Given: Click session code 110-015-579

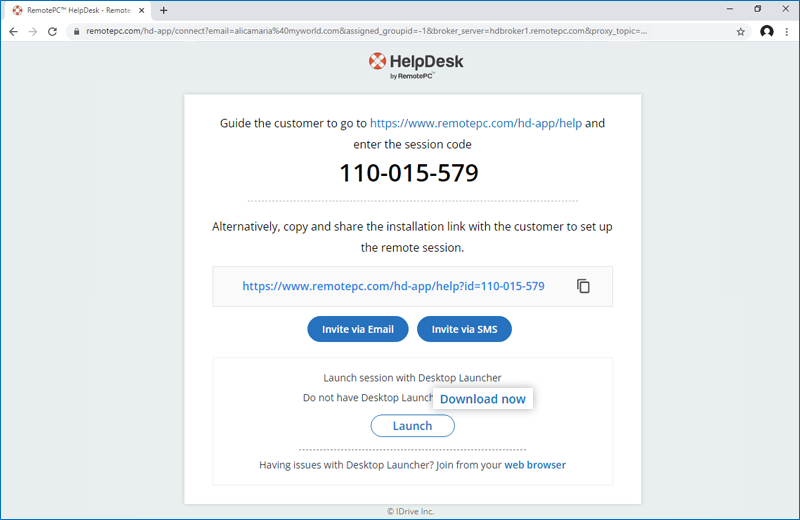Looking at the screenshot, I should (x=409, y=173).
